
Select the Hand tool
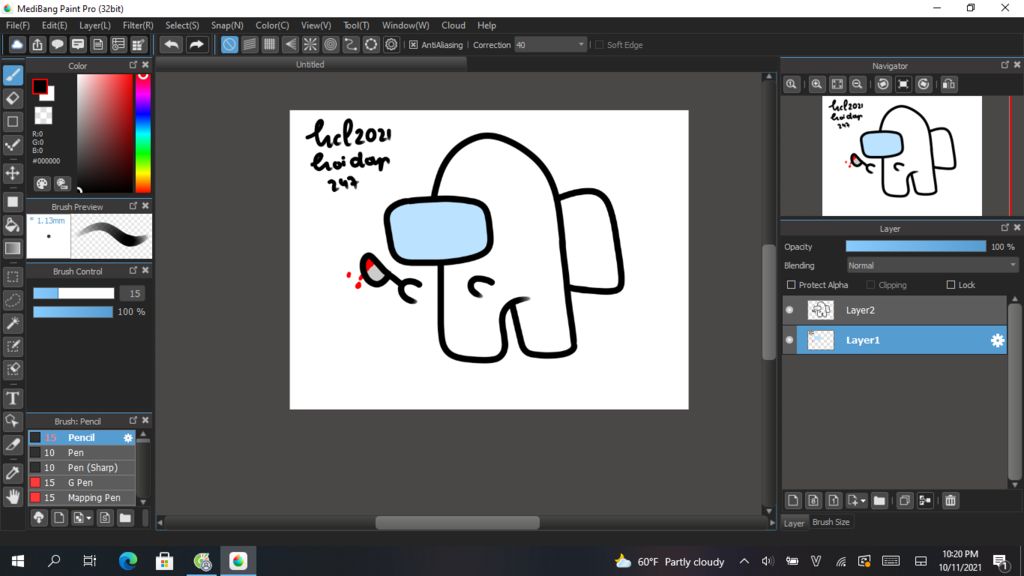click(x=13, y=497)
